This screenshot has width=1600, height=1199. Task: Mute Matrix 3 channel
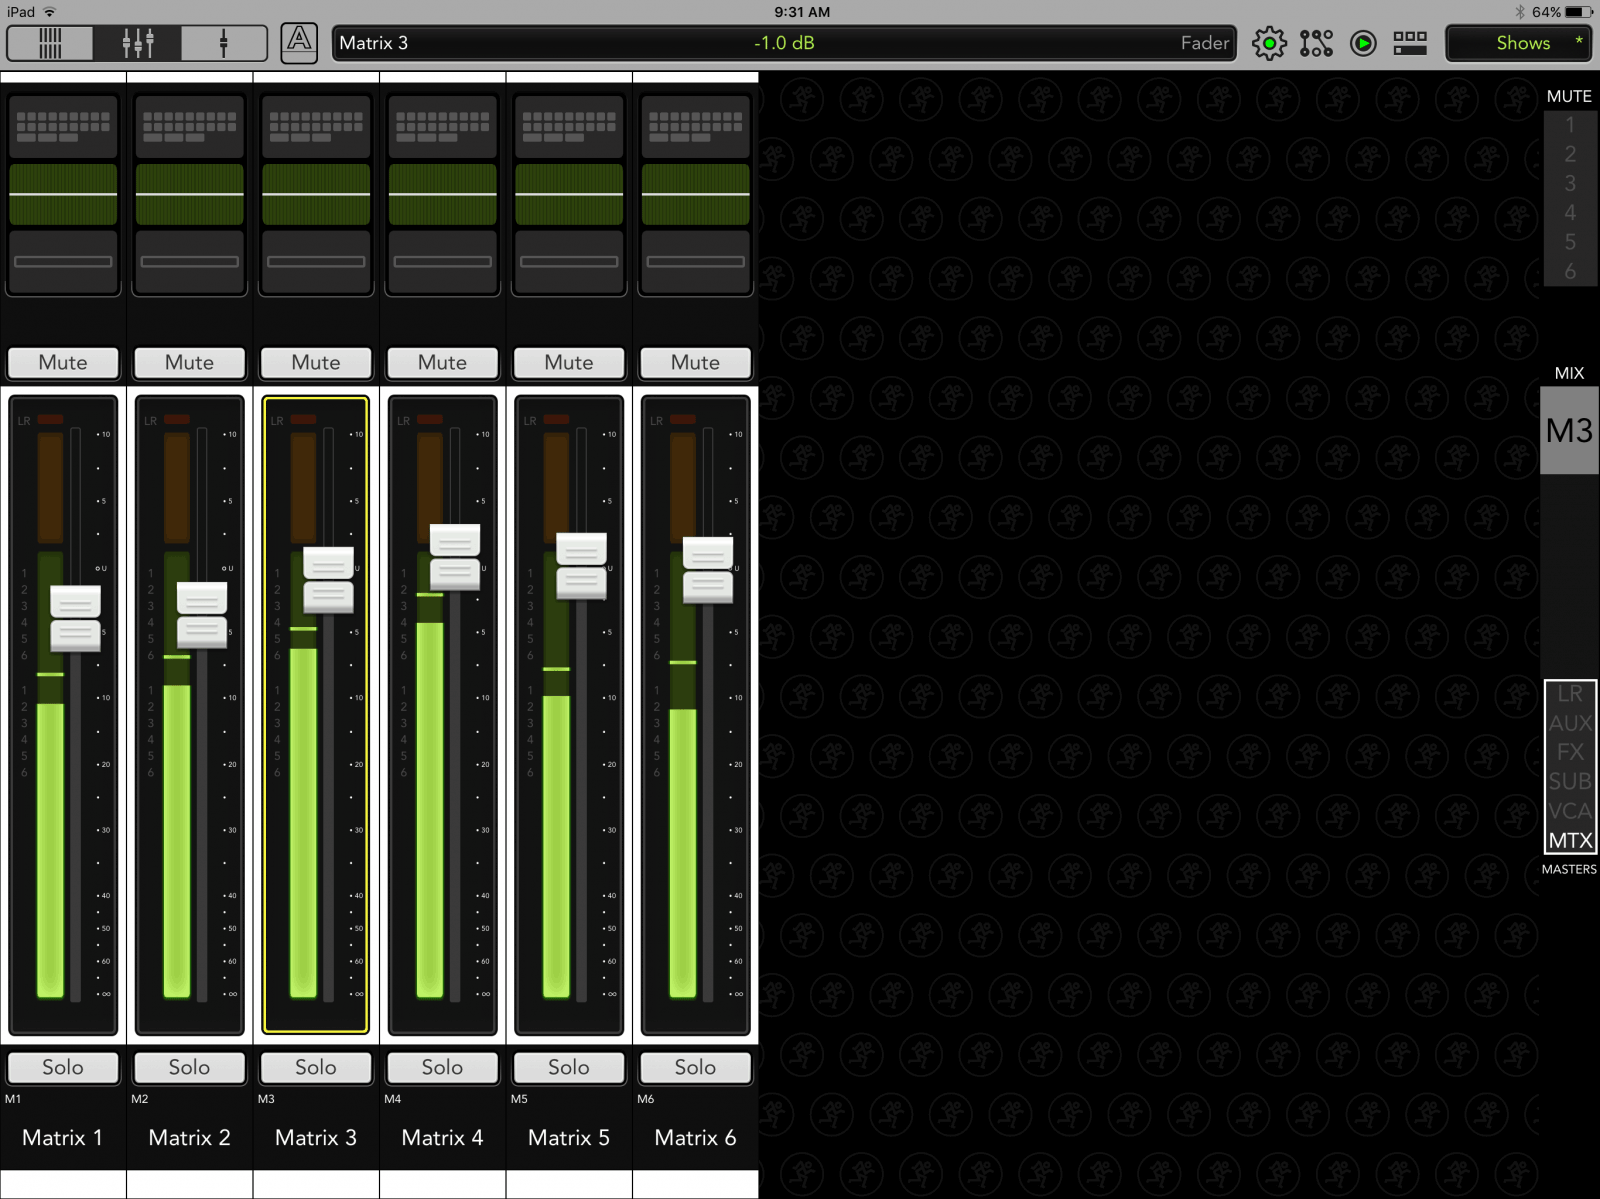tap(316, 363)
